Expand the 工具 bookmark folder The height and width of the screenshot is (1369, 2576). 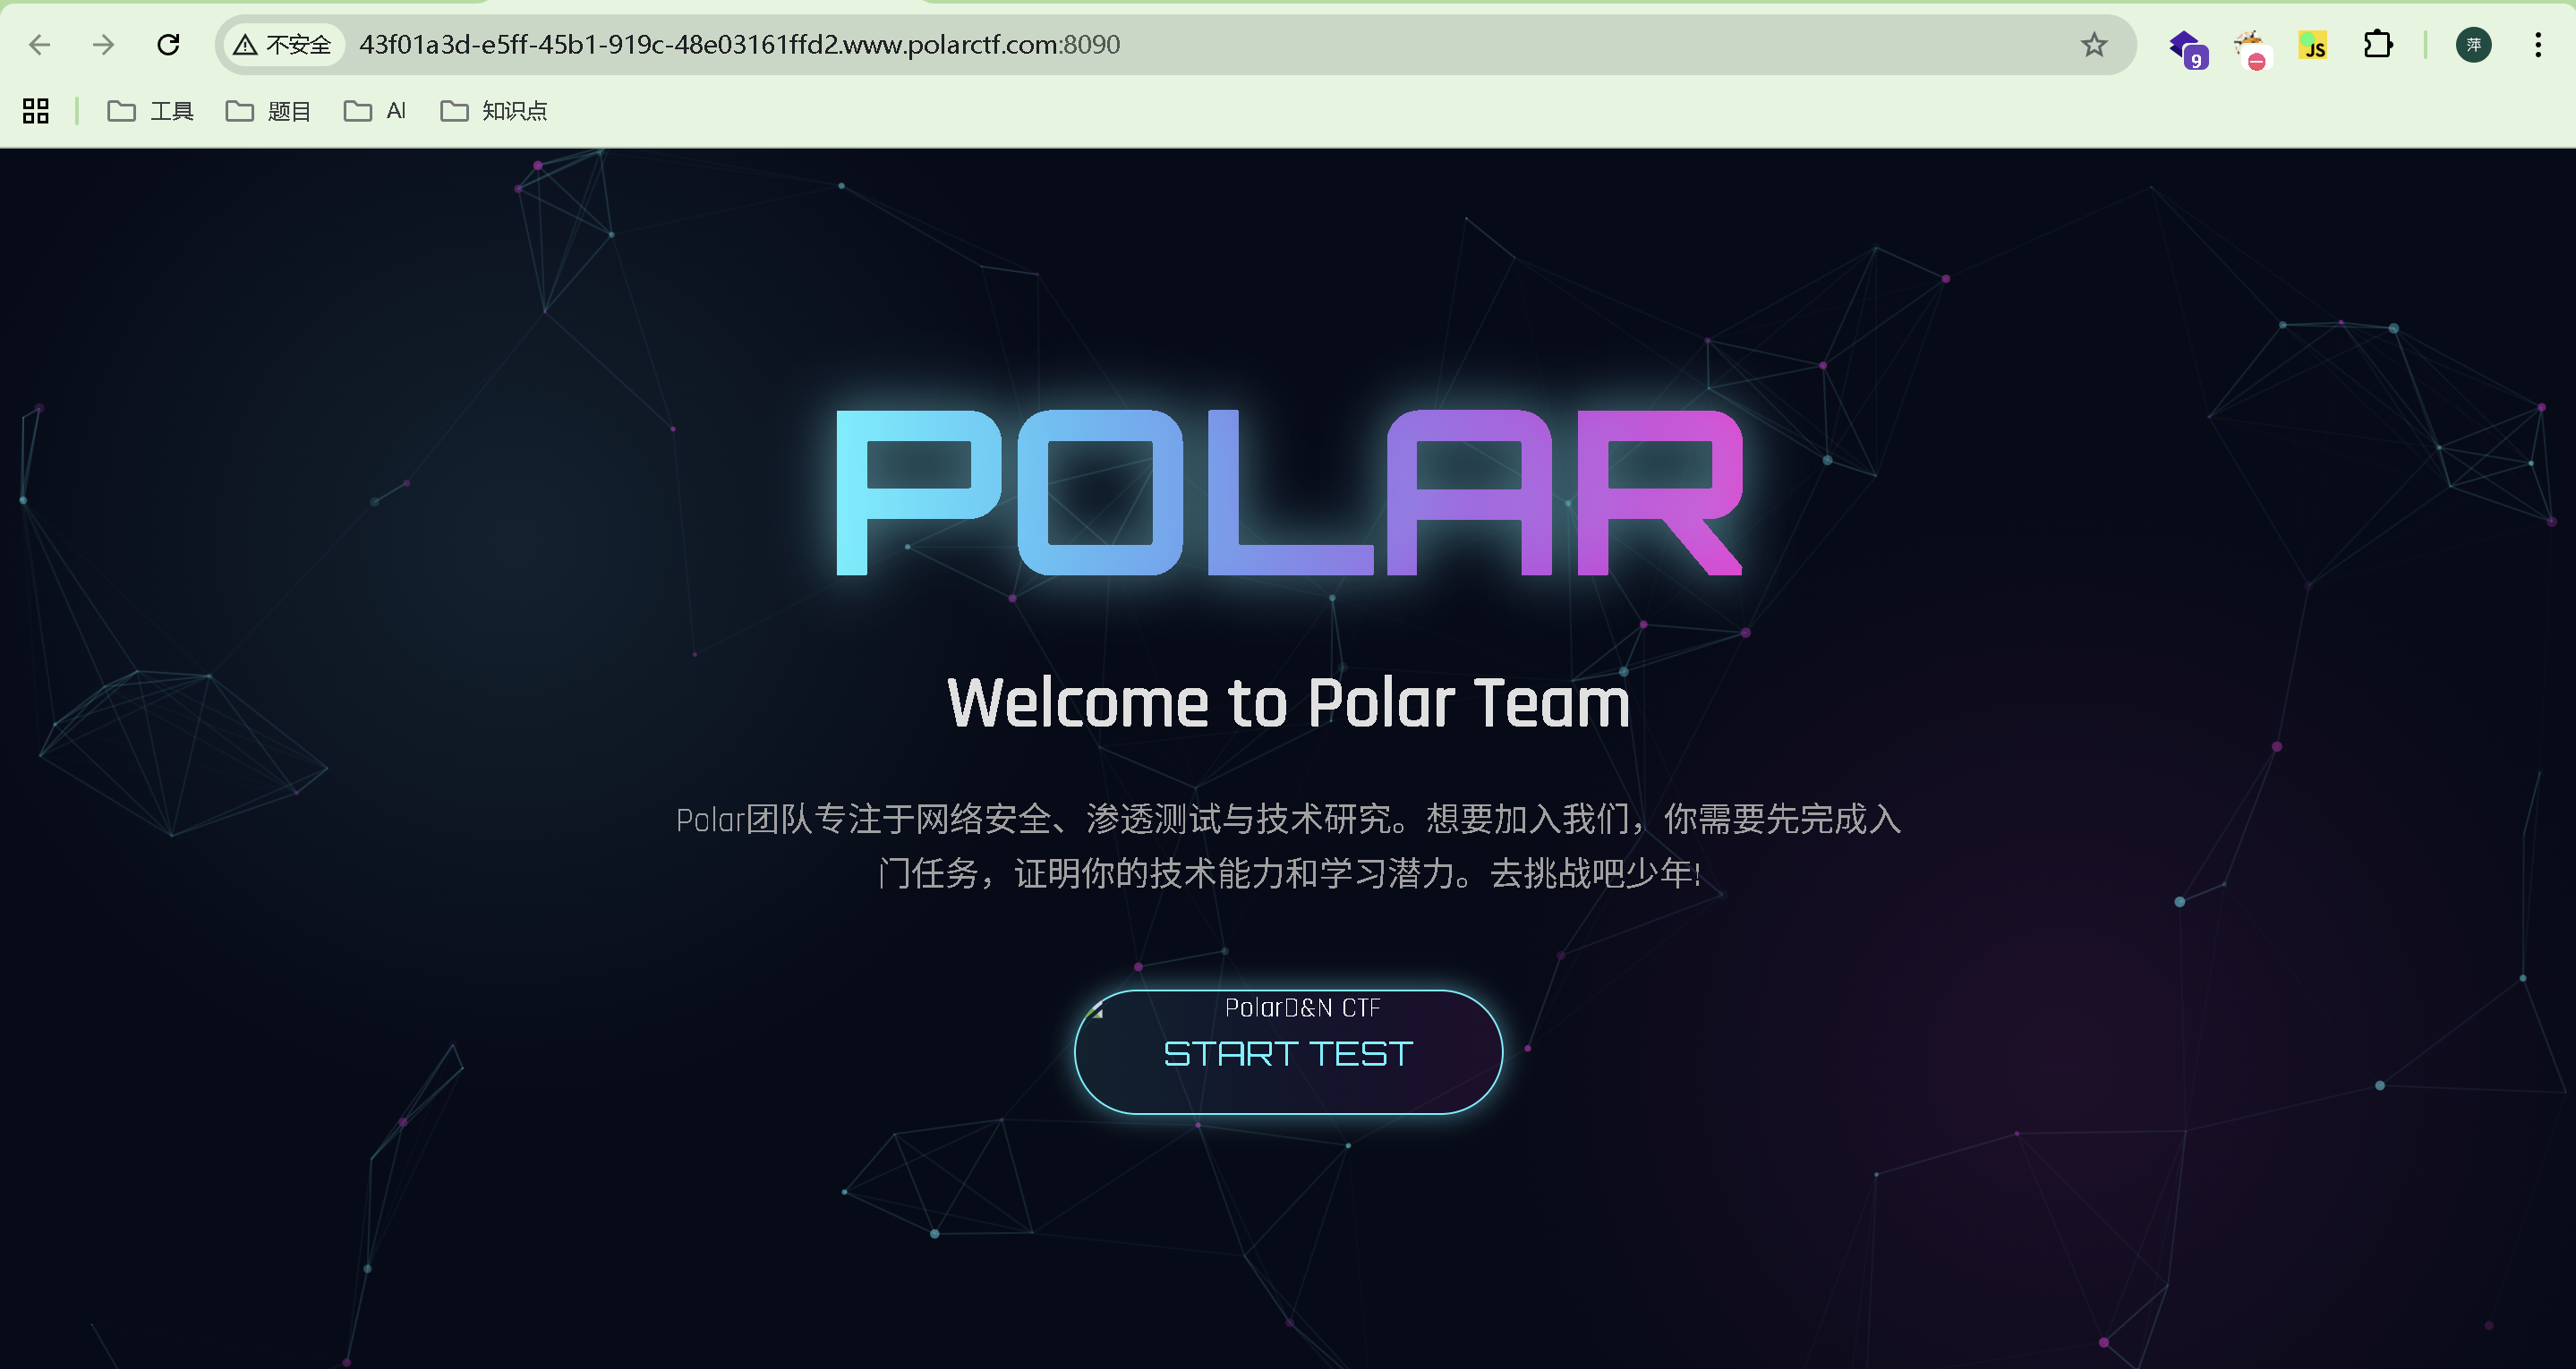[x=151, y=111]
